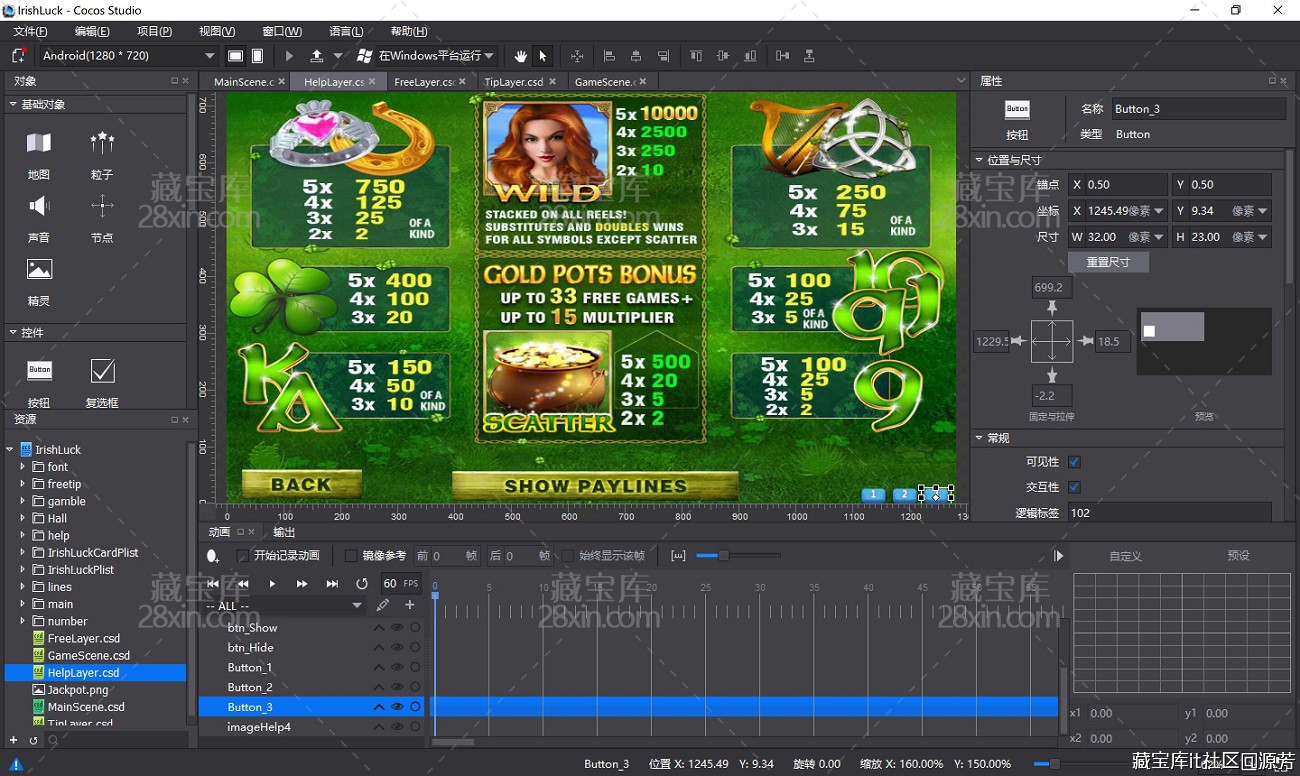Viewport: 1300px width, 776px height.
Task: Click the SHOW PAYLINES button in canvas
Action: click(595, 486)
